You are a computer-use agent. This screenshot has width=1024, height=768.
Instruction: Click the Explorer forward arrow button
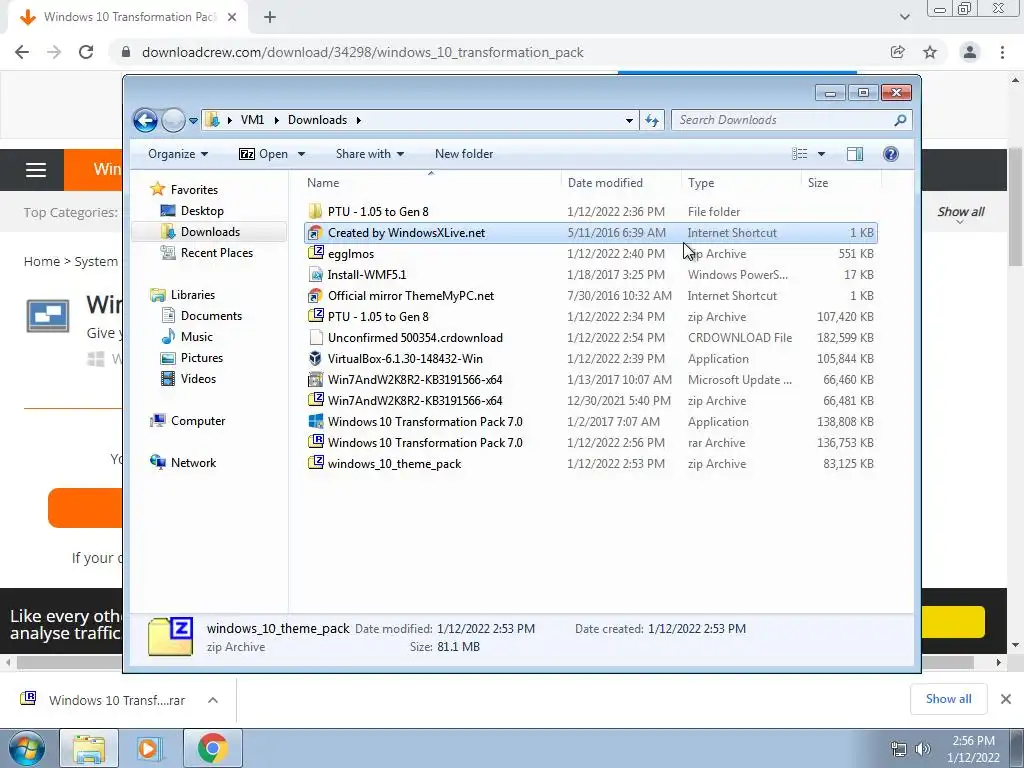173,120
